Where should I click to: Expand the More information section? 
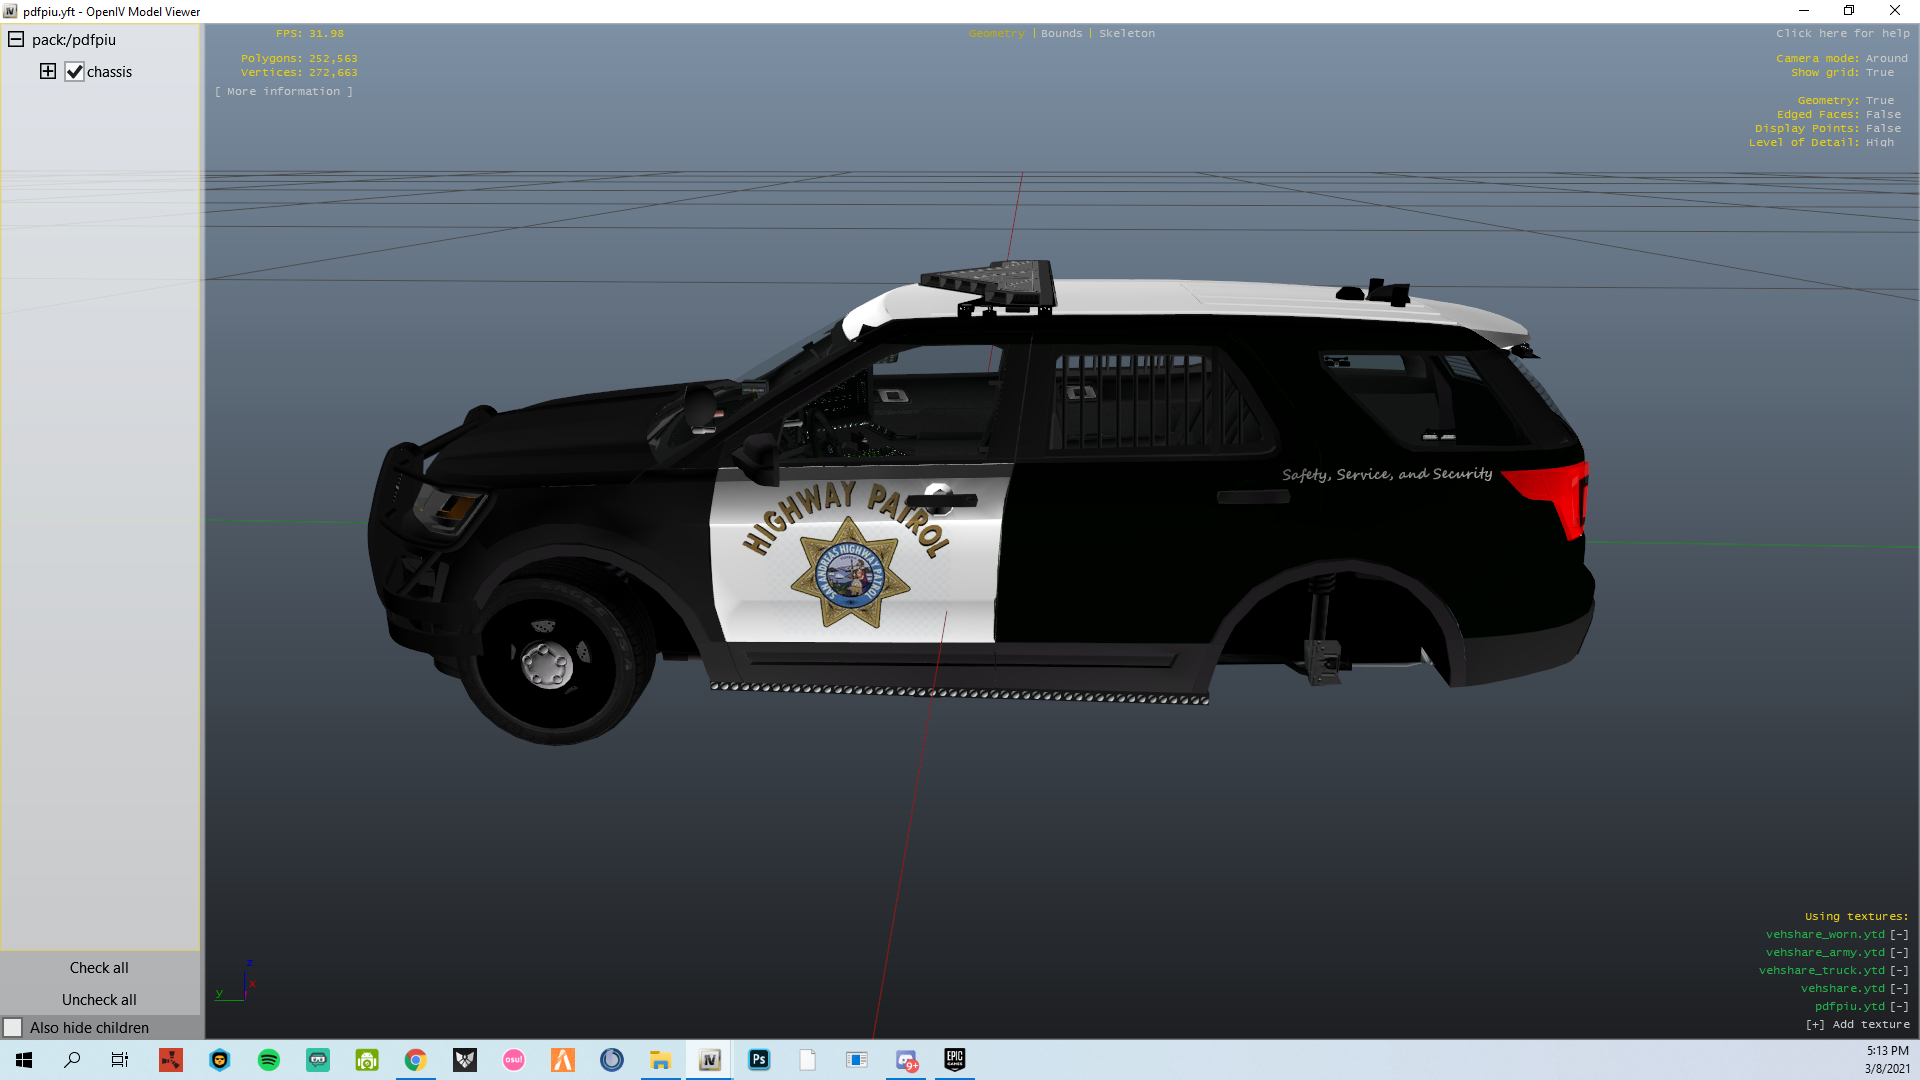click(x=284, y=92)
